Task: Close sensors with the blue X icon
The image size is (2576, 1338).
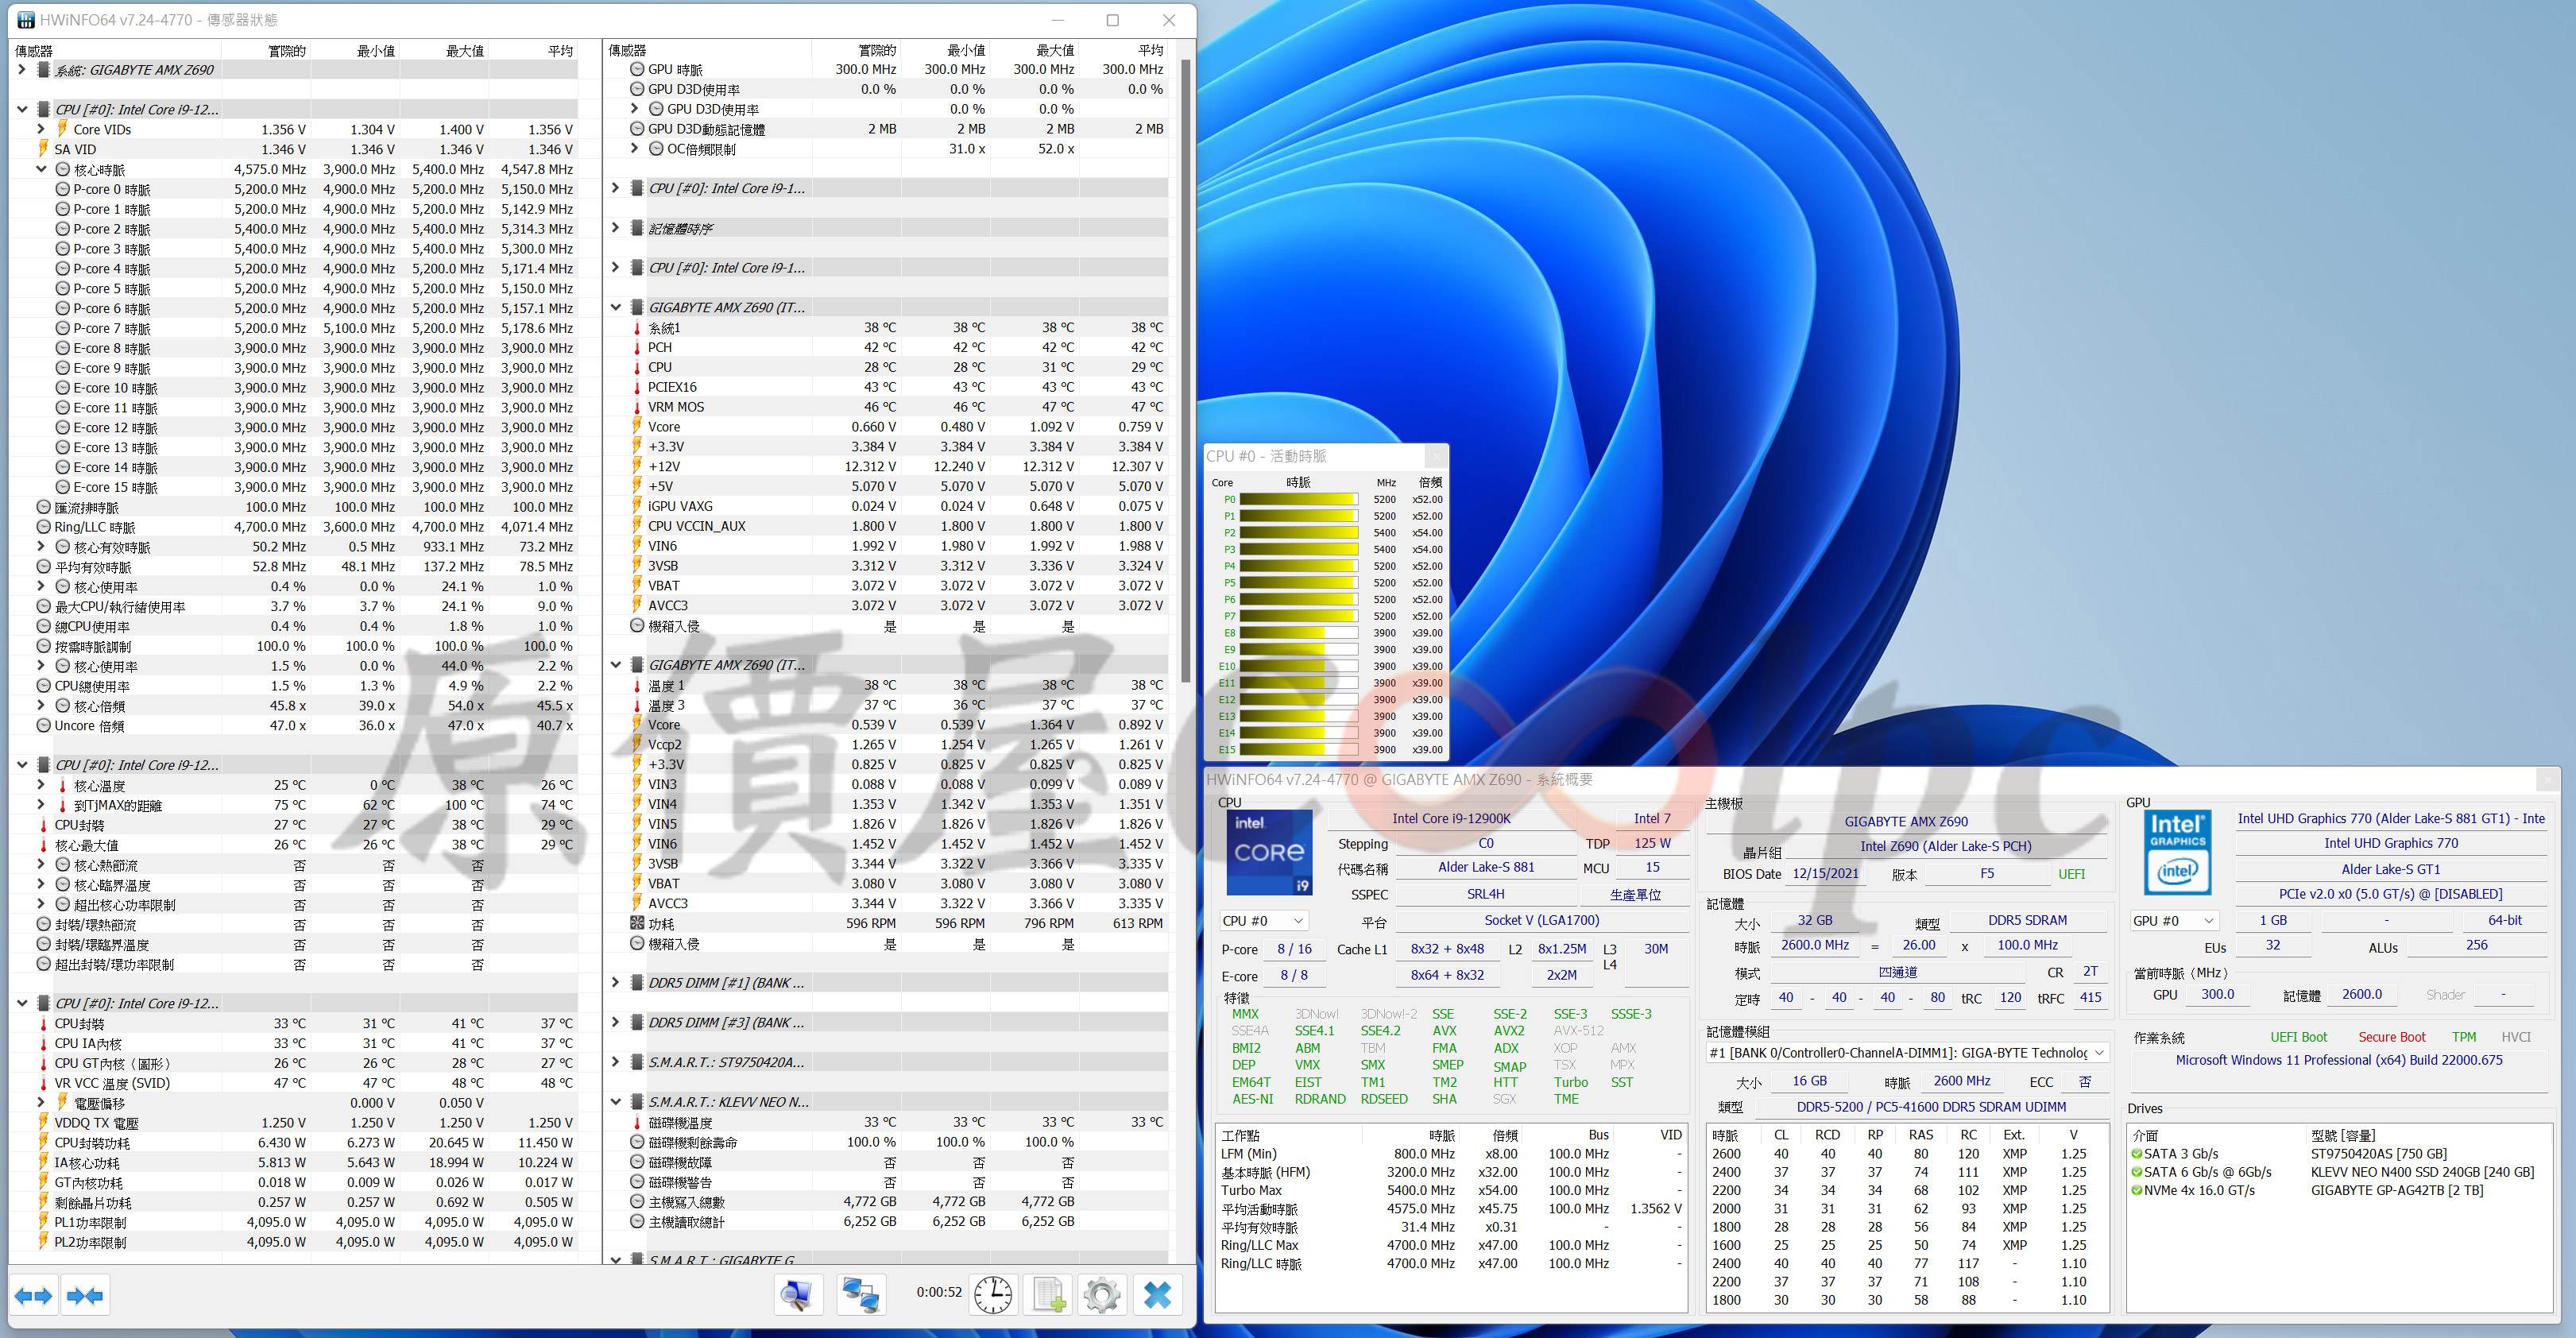Action: coord(1157,1295)
